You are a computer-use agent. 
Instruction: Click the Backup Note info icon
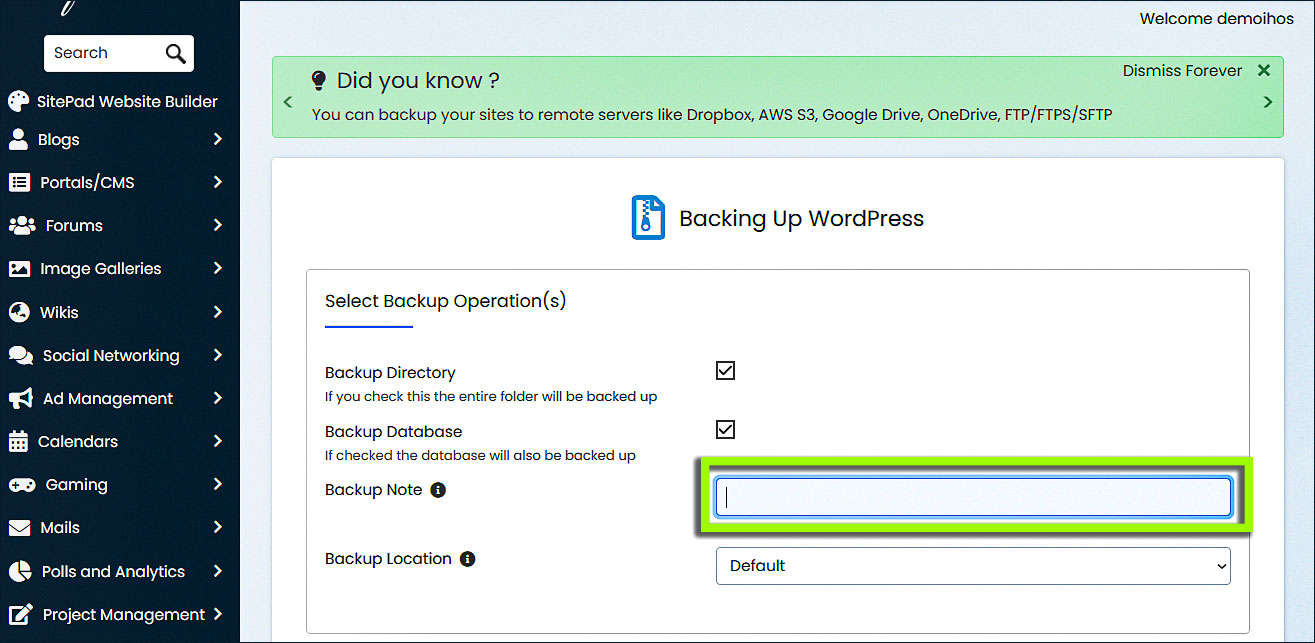[x=437, y=490]
